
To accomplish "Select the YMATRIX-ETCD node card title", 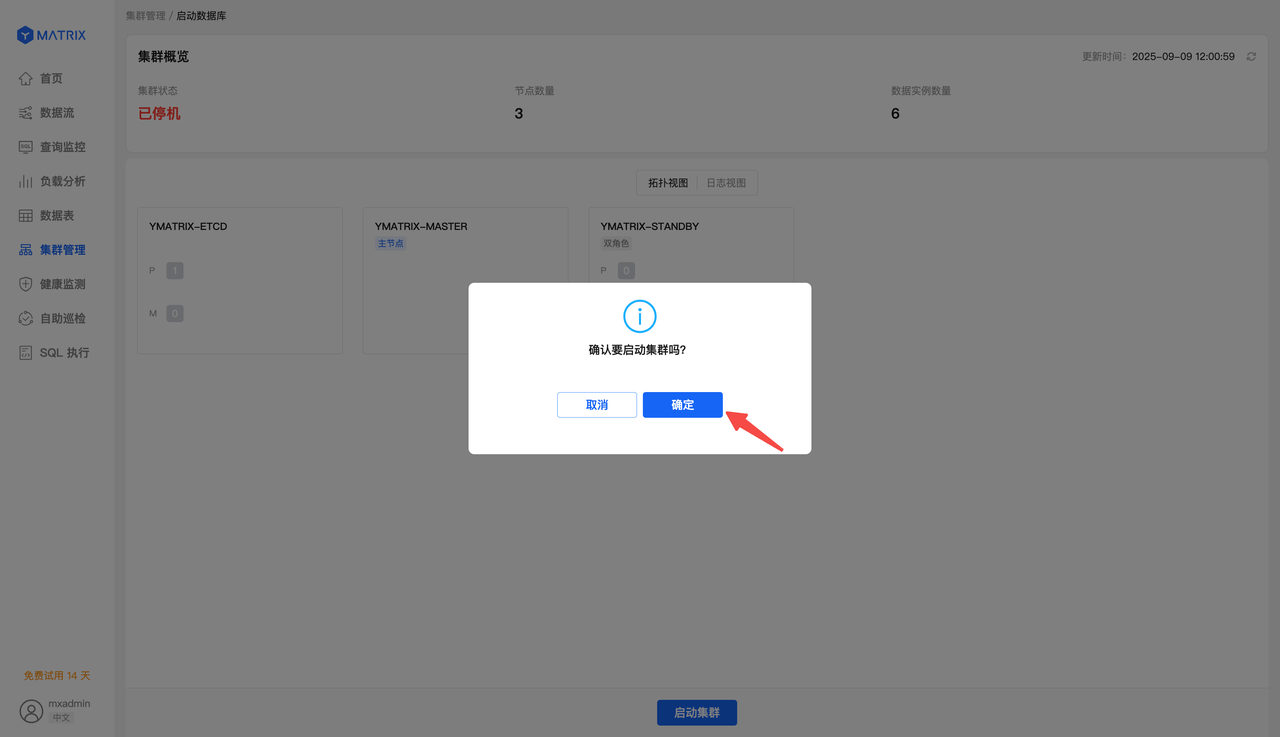I will point(188,227).
